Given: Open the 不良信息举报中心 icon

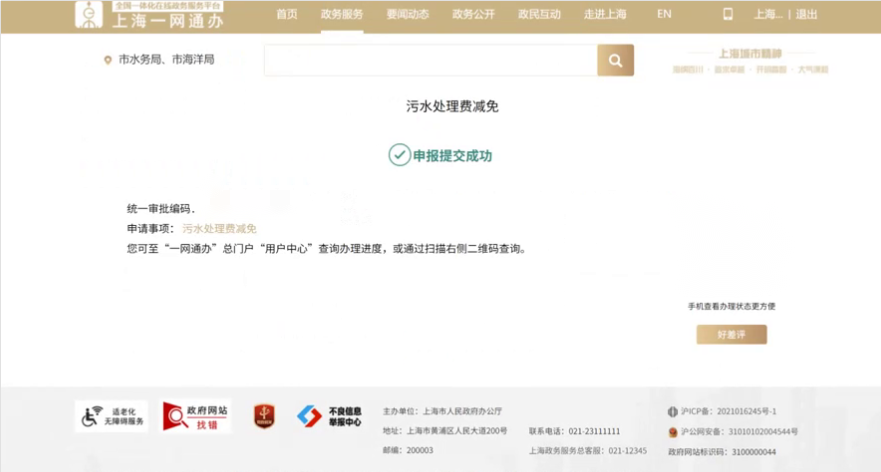Looking at the screenshot, I should point(329,416).
